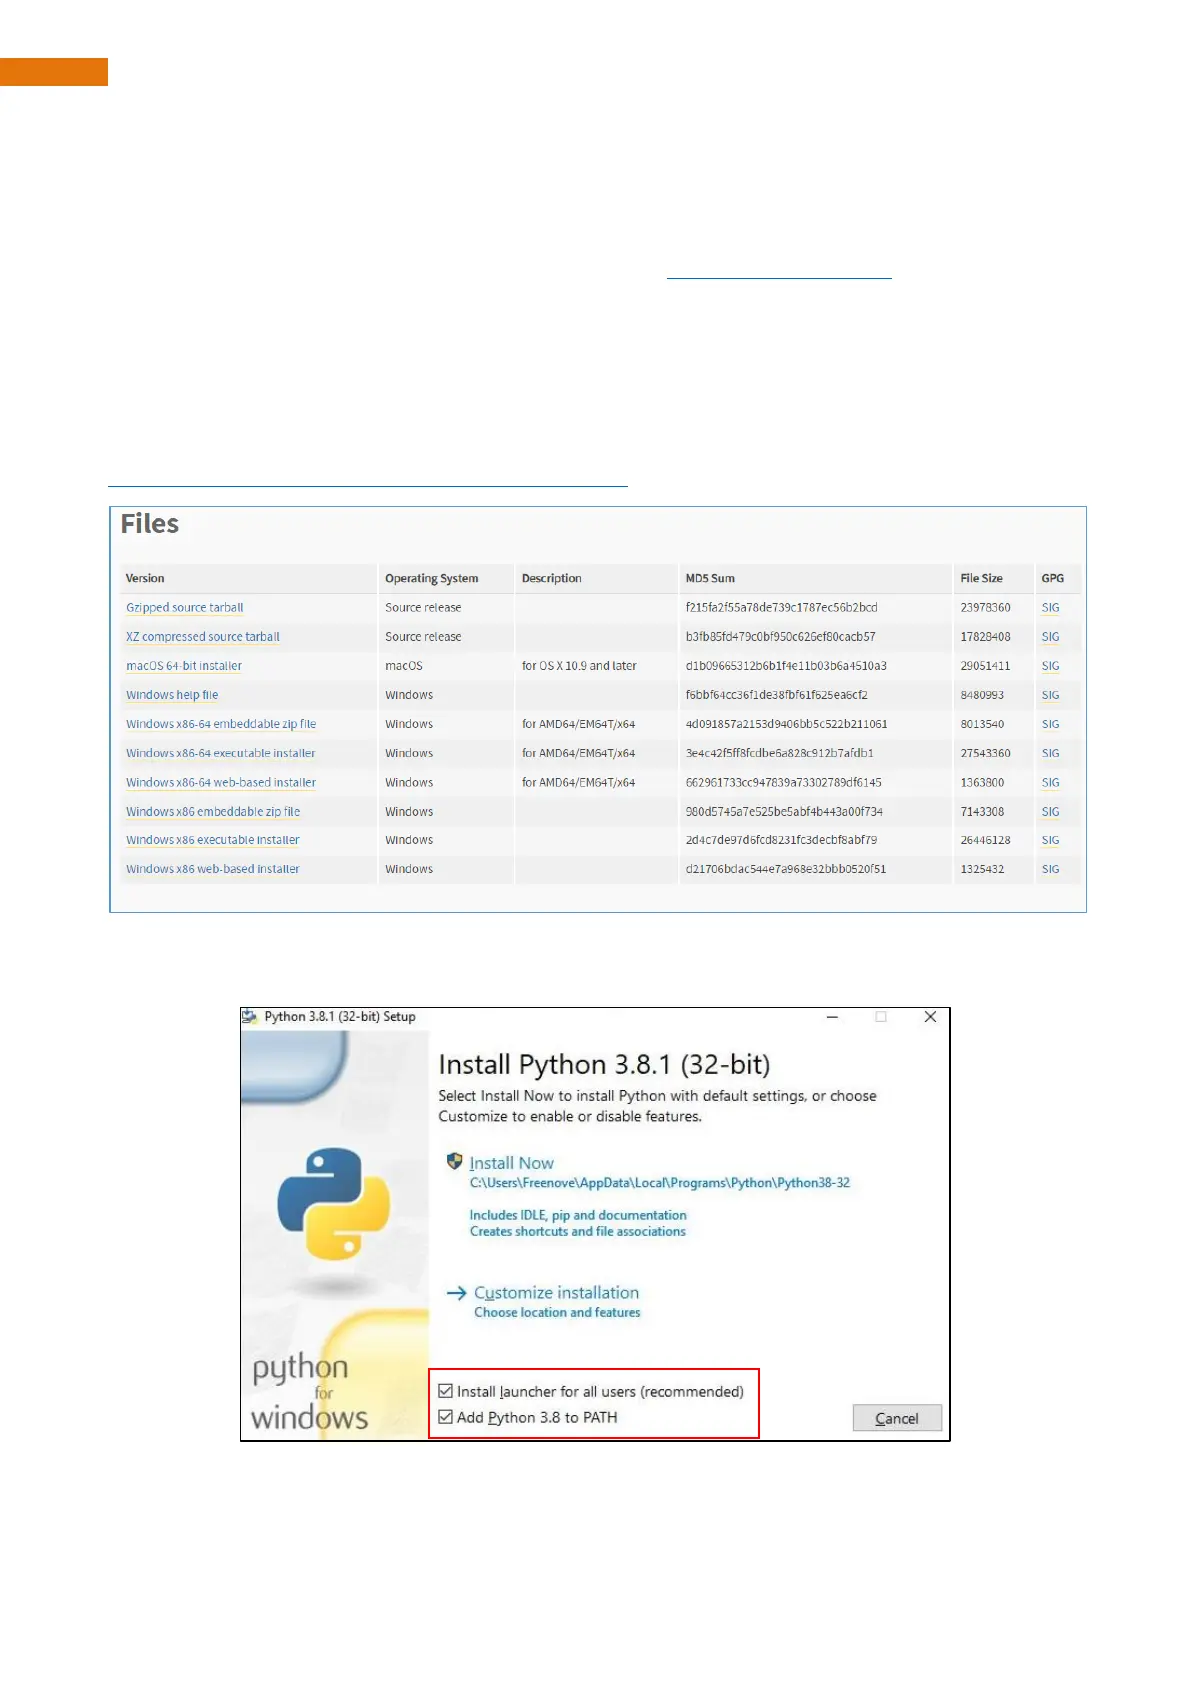Download Windows x86-64 executable installer

coord(221,753)
